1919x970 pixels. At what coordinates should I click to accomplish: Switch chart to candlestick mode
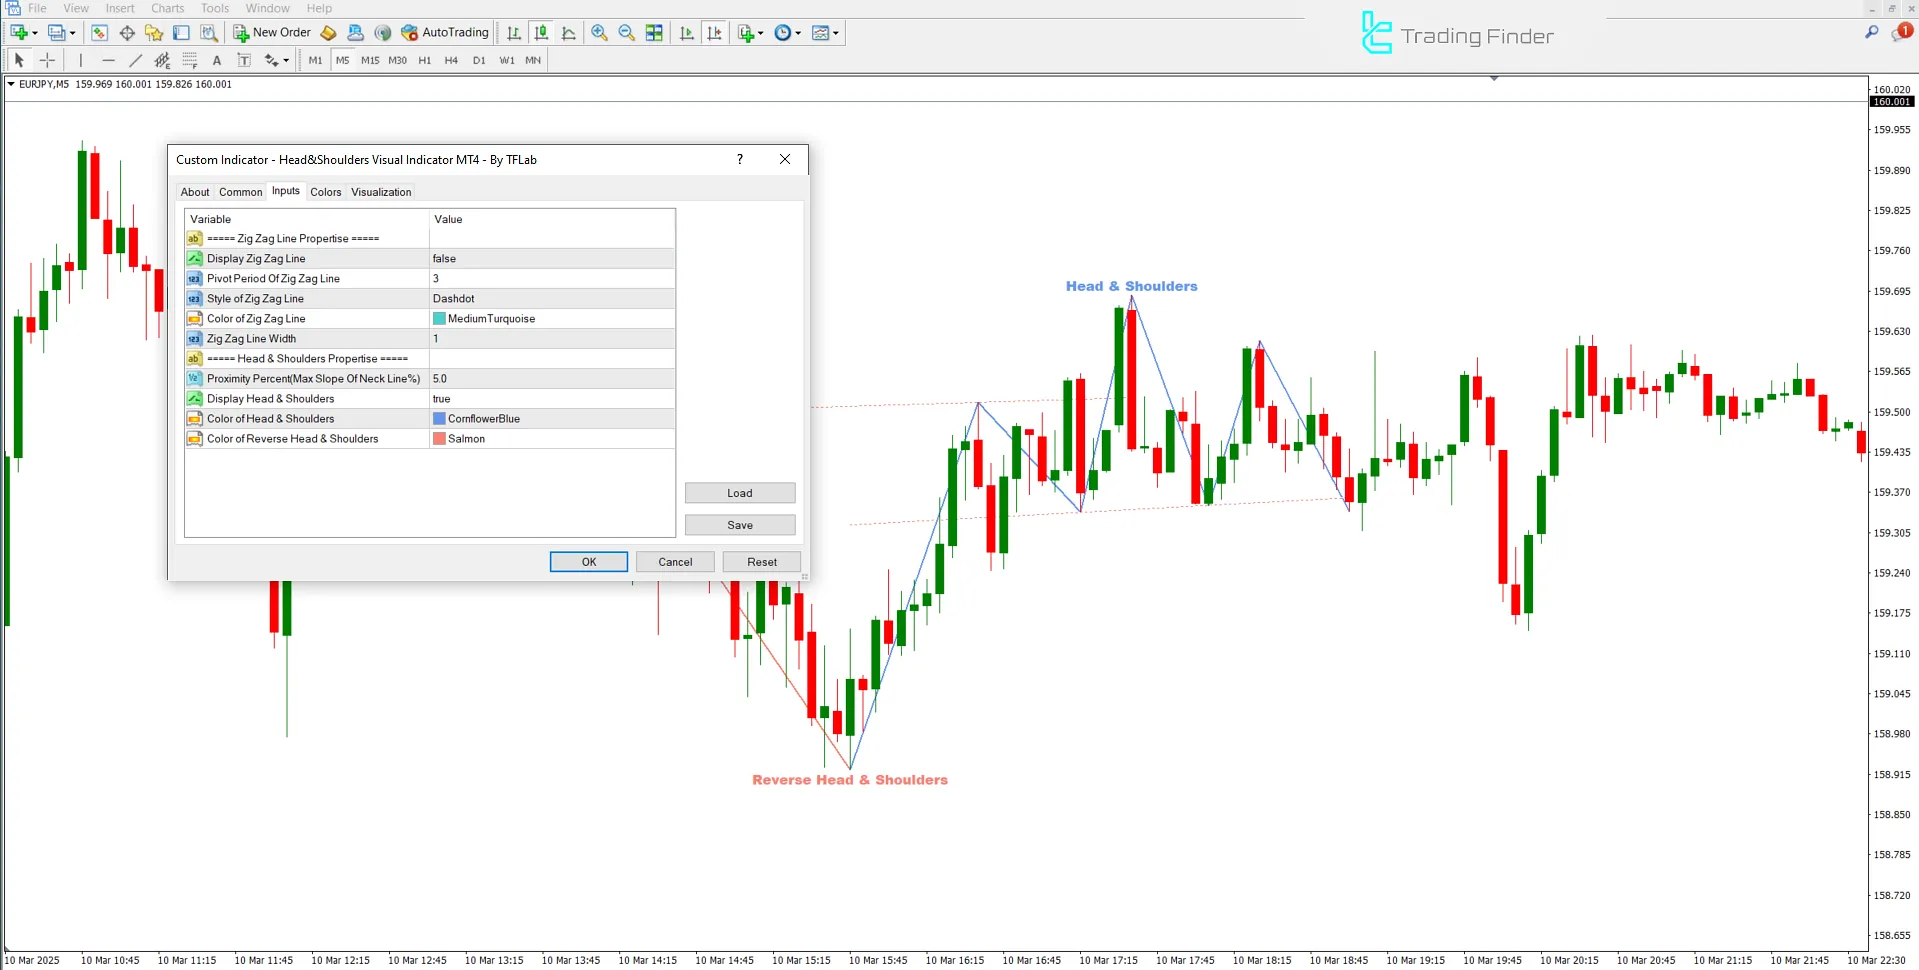click(x=541, y=32)
